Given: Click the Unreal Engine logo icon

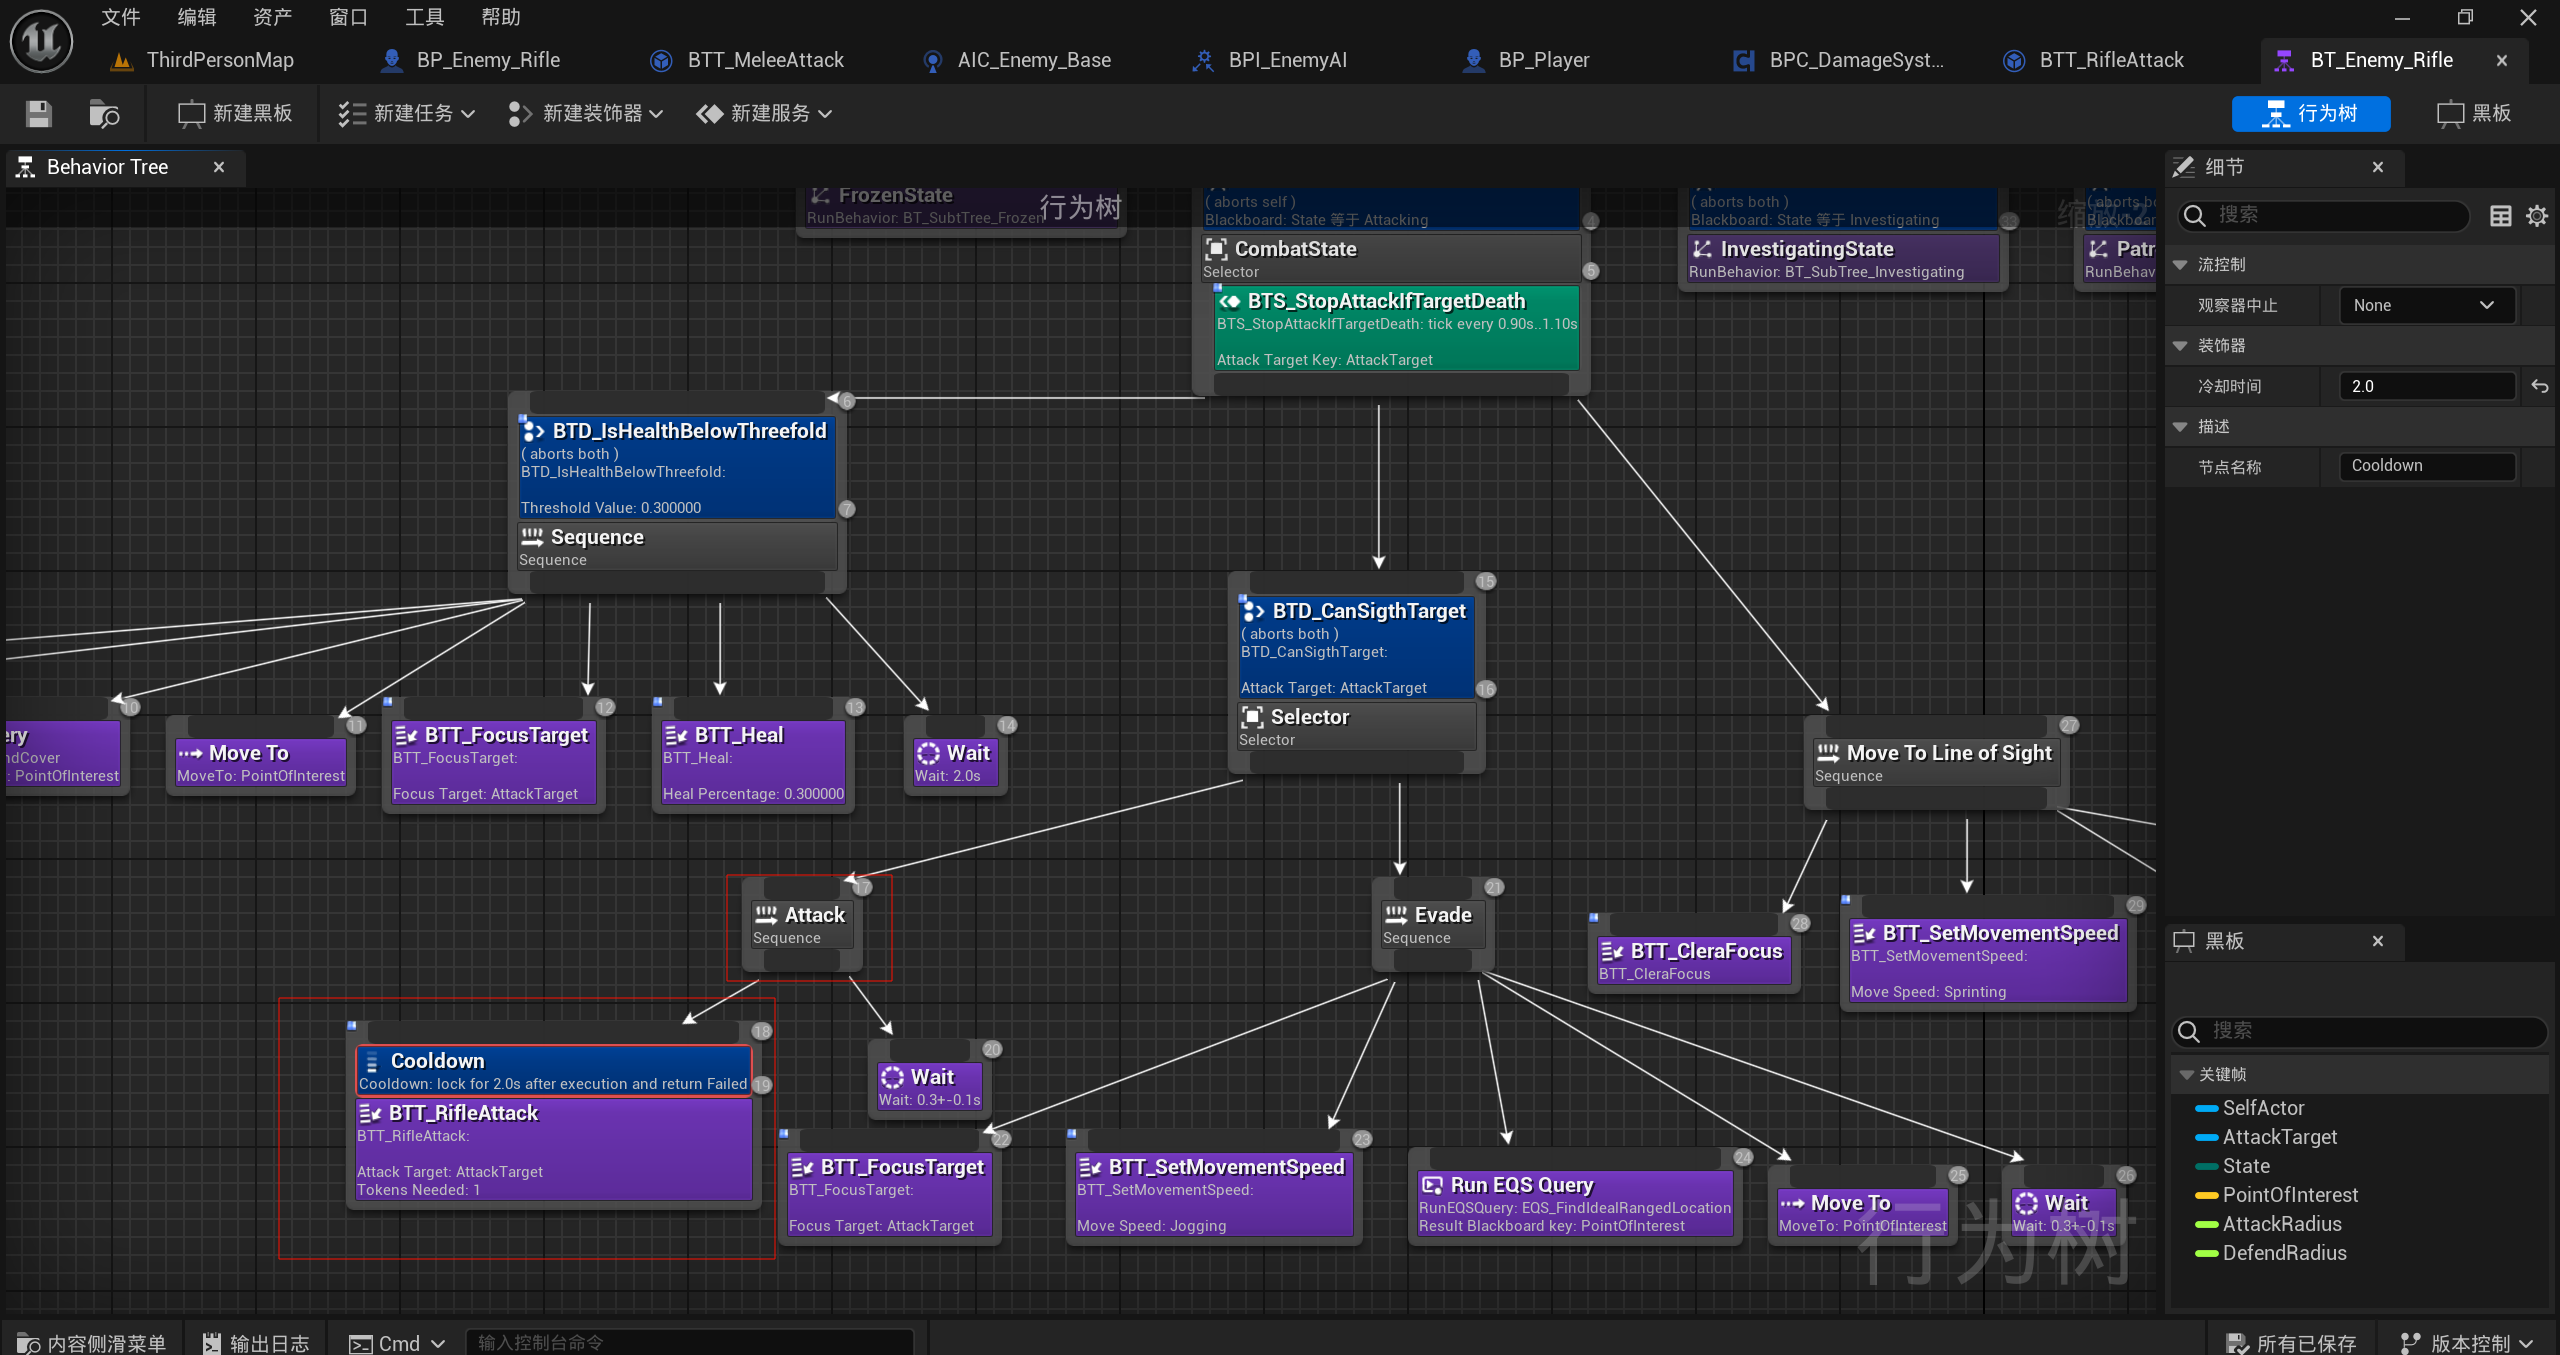Looking at the screenshot, I should tap(41, 41).
